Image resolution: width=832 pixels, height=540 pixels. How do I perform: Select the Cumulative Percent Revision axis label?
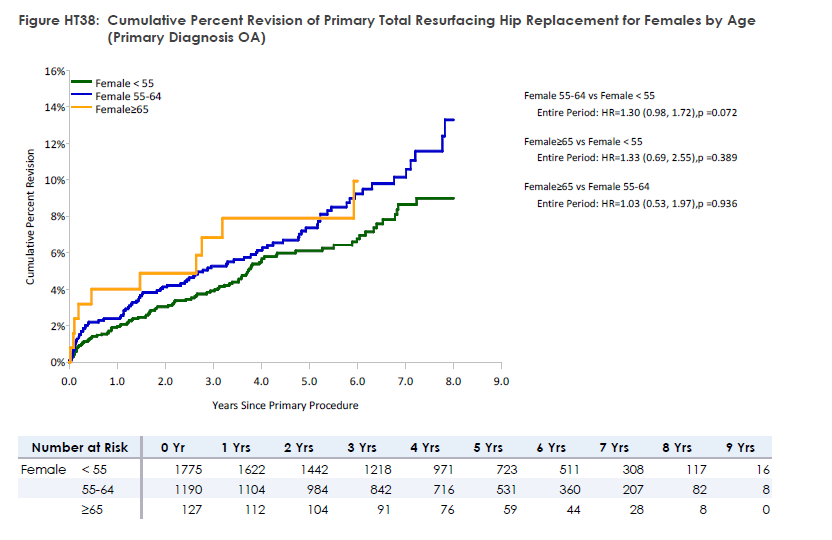pos(31,217)
